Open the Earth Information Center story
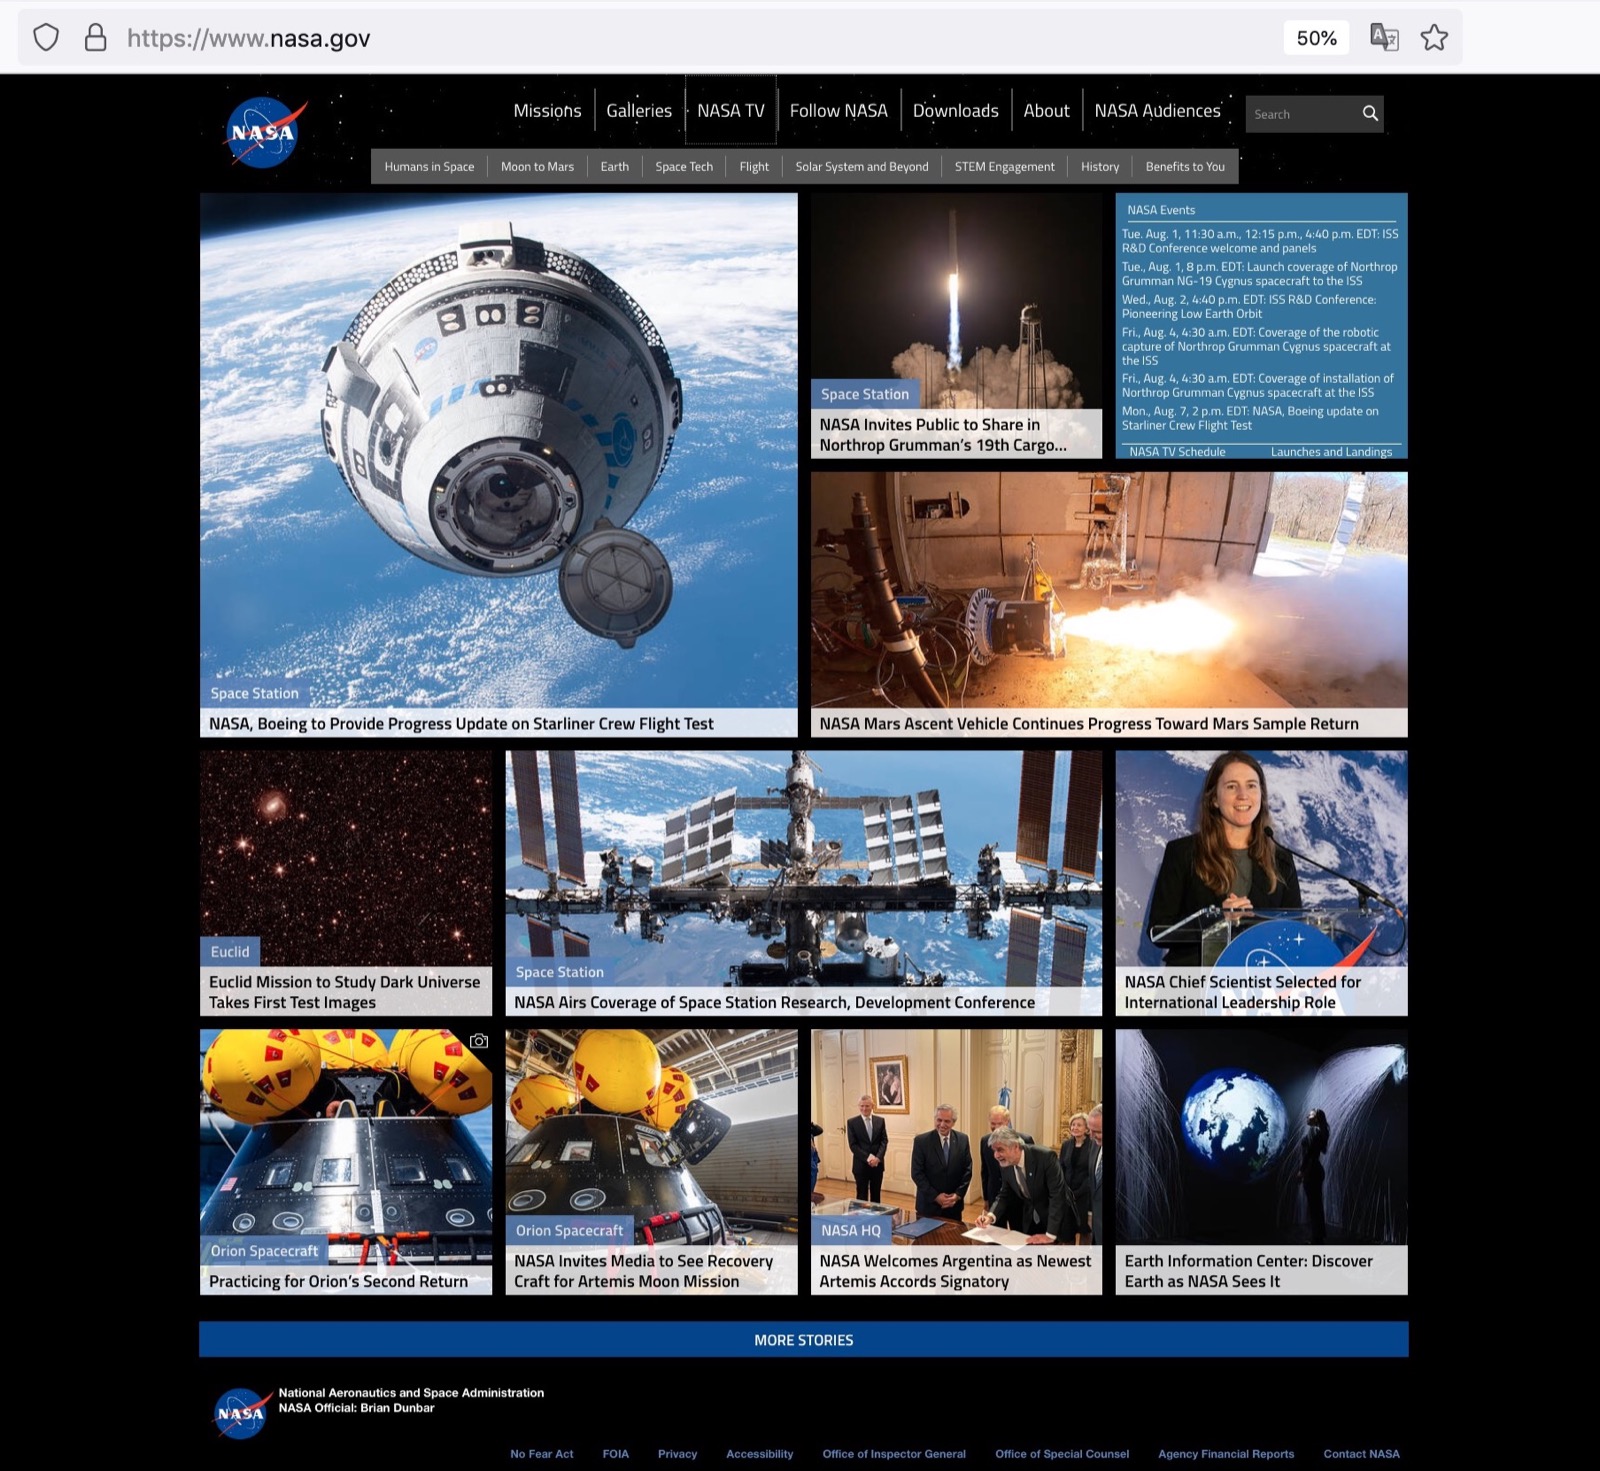Viewport: 1600px width, 1471px height. point(1249,1271)
